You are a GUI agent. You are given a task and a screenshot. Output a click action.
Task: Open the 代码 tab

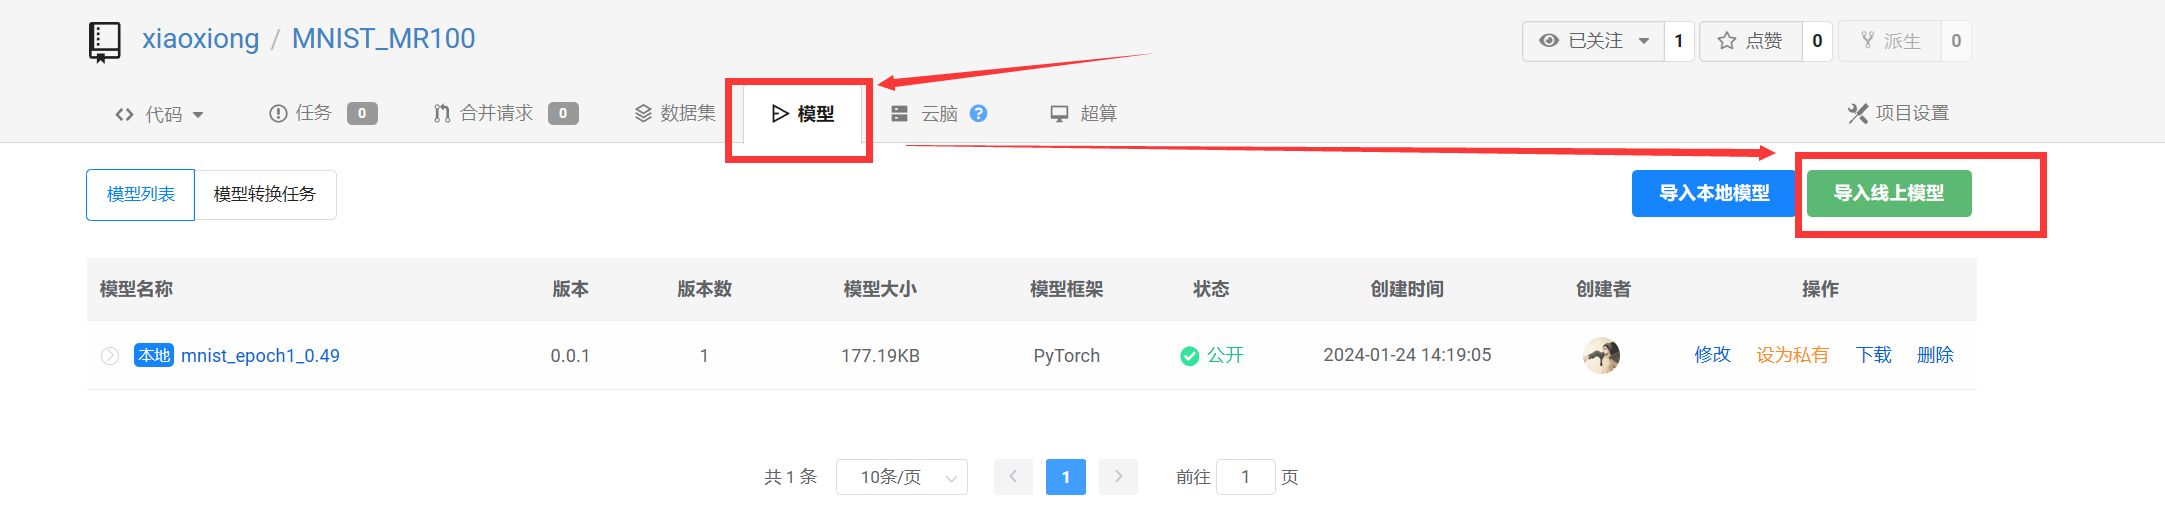coord(159,114)
